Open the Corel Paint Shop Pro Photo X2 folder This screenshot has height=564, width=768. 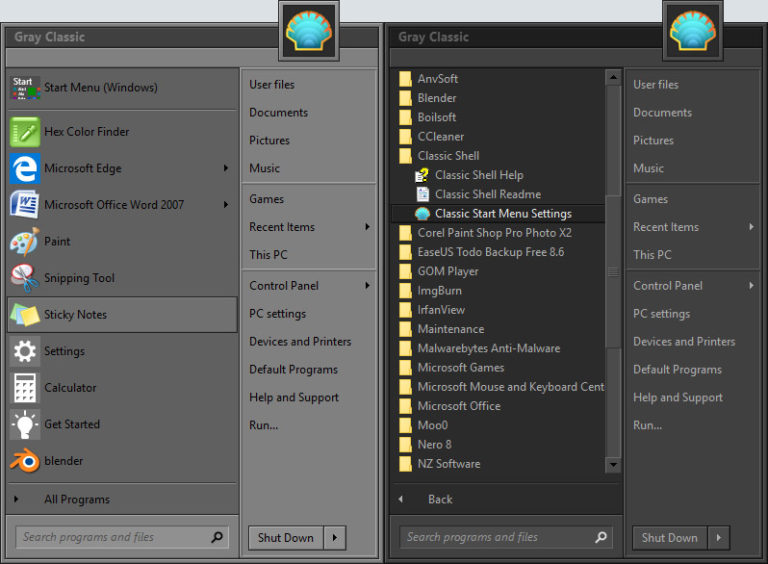click(494, 233)
